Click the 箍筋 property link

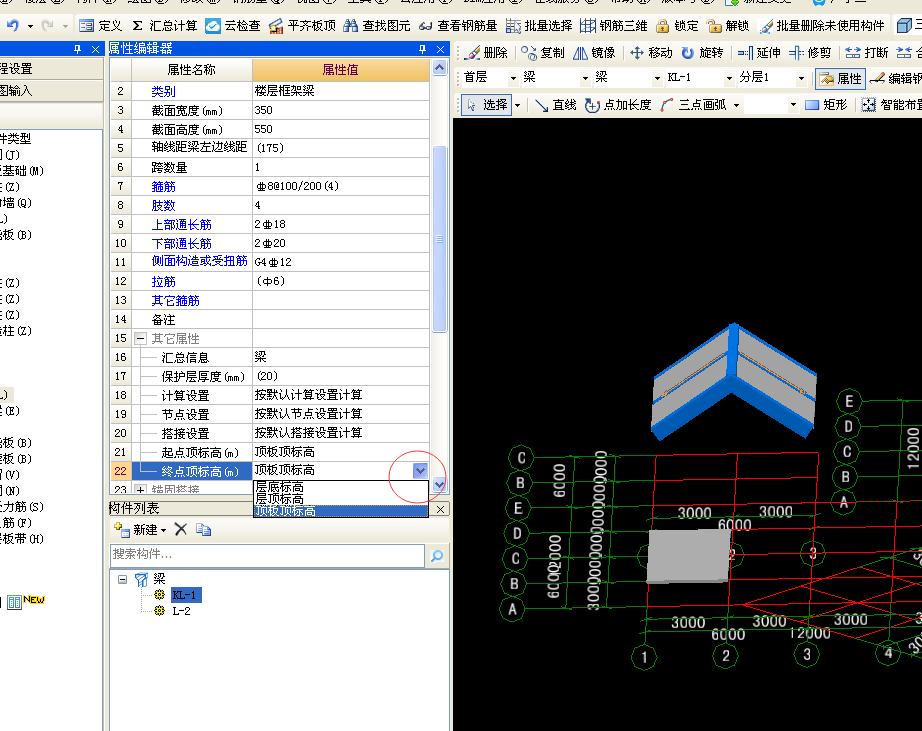click(x=163, y=186)
